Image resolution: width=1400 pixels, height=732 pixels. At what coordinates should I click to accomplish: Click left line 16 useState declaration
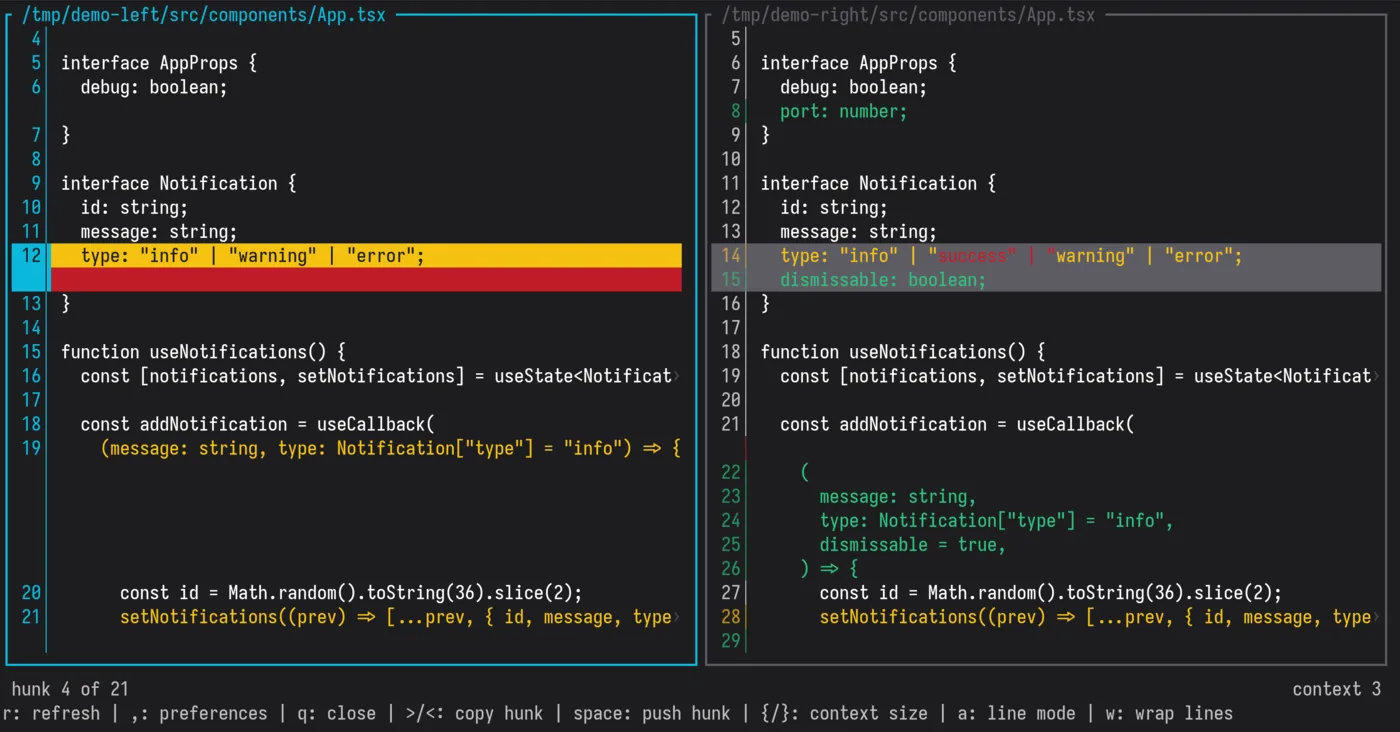point(376,376)
